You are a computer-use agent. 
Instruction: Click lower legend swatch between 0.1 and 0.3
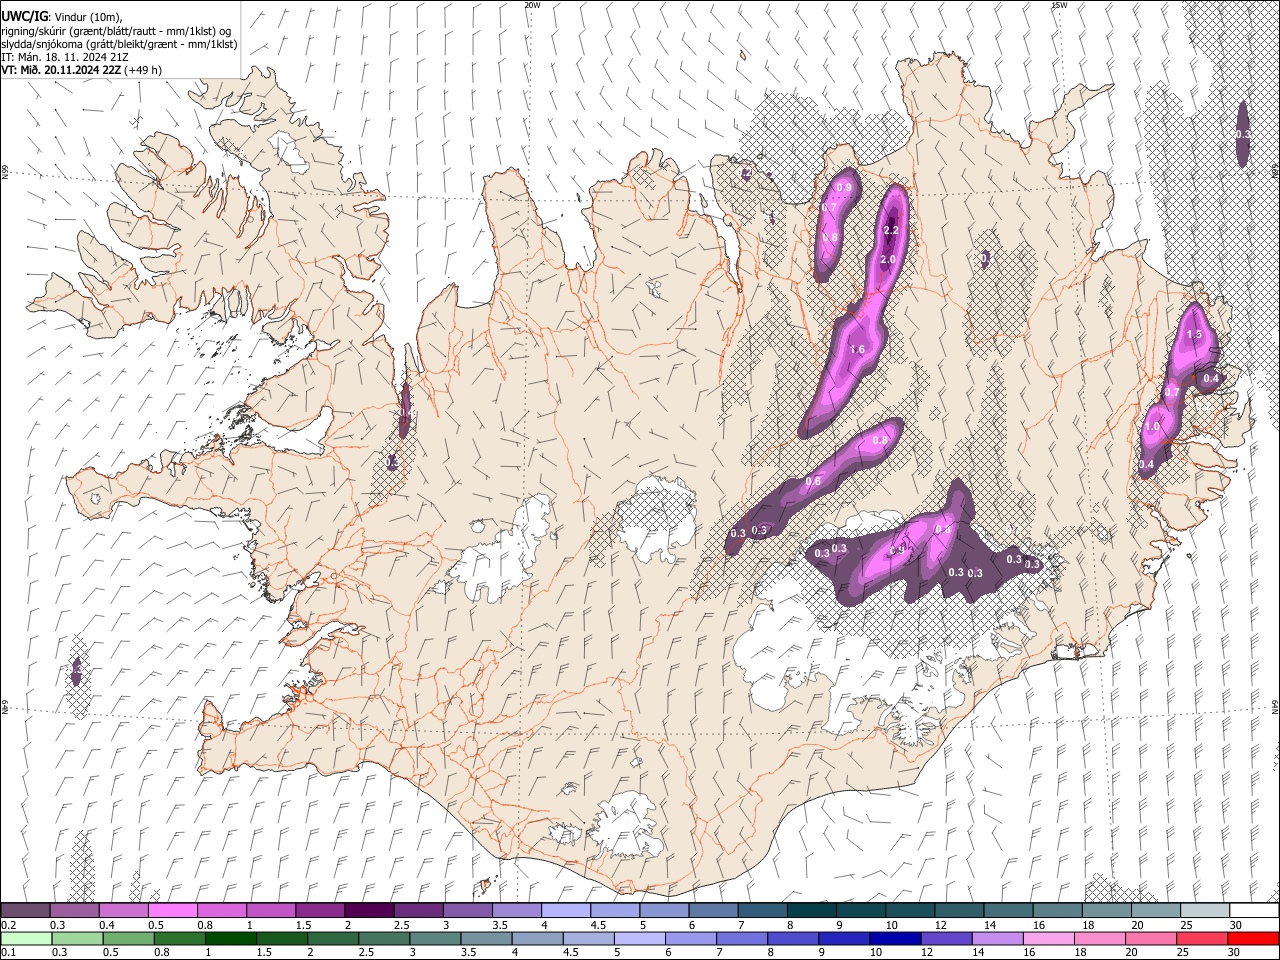tap(25, 938)
